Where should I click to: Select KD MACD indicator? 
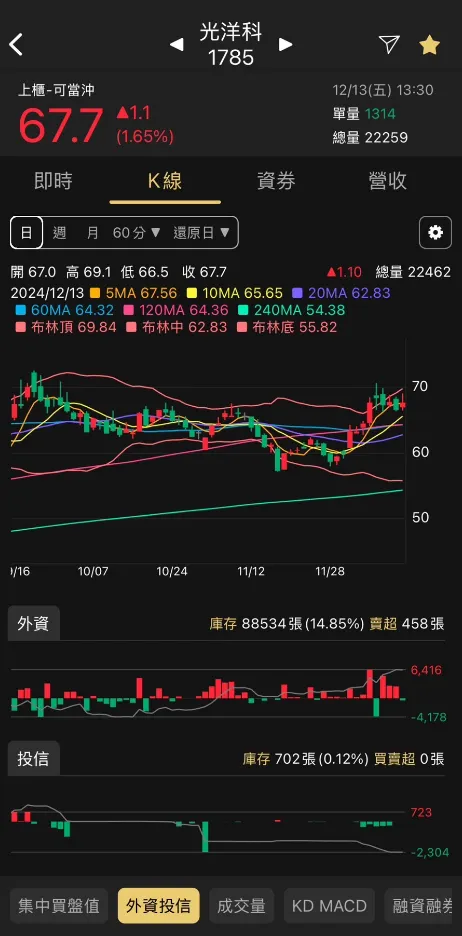tap(329, 906)
